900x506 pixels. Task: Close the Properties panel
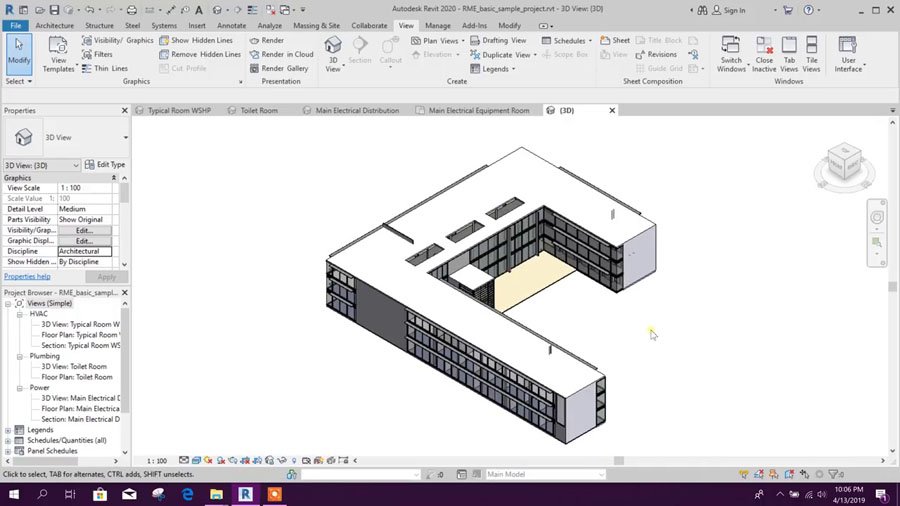(x=125, y=110)
